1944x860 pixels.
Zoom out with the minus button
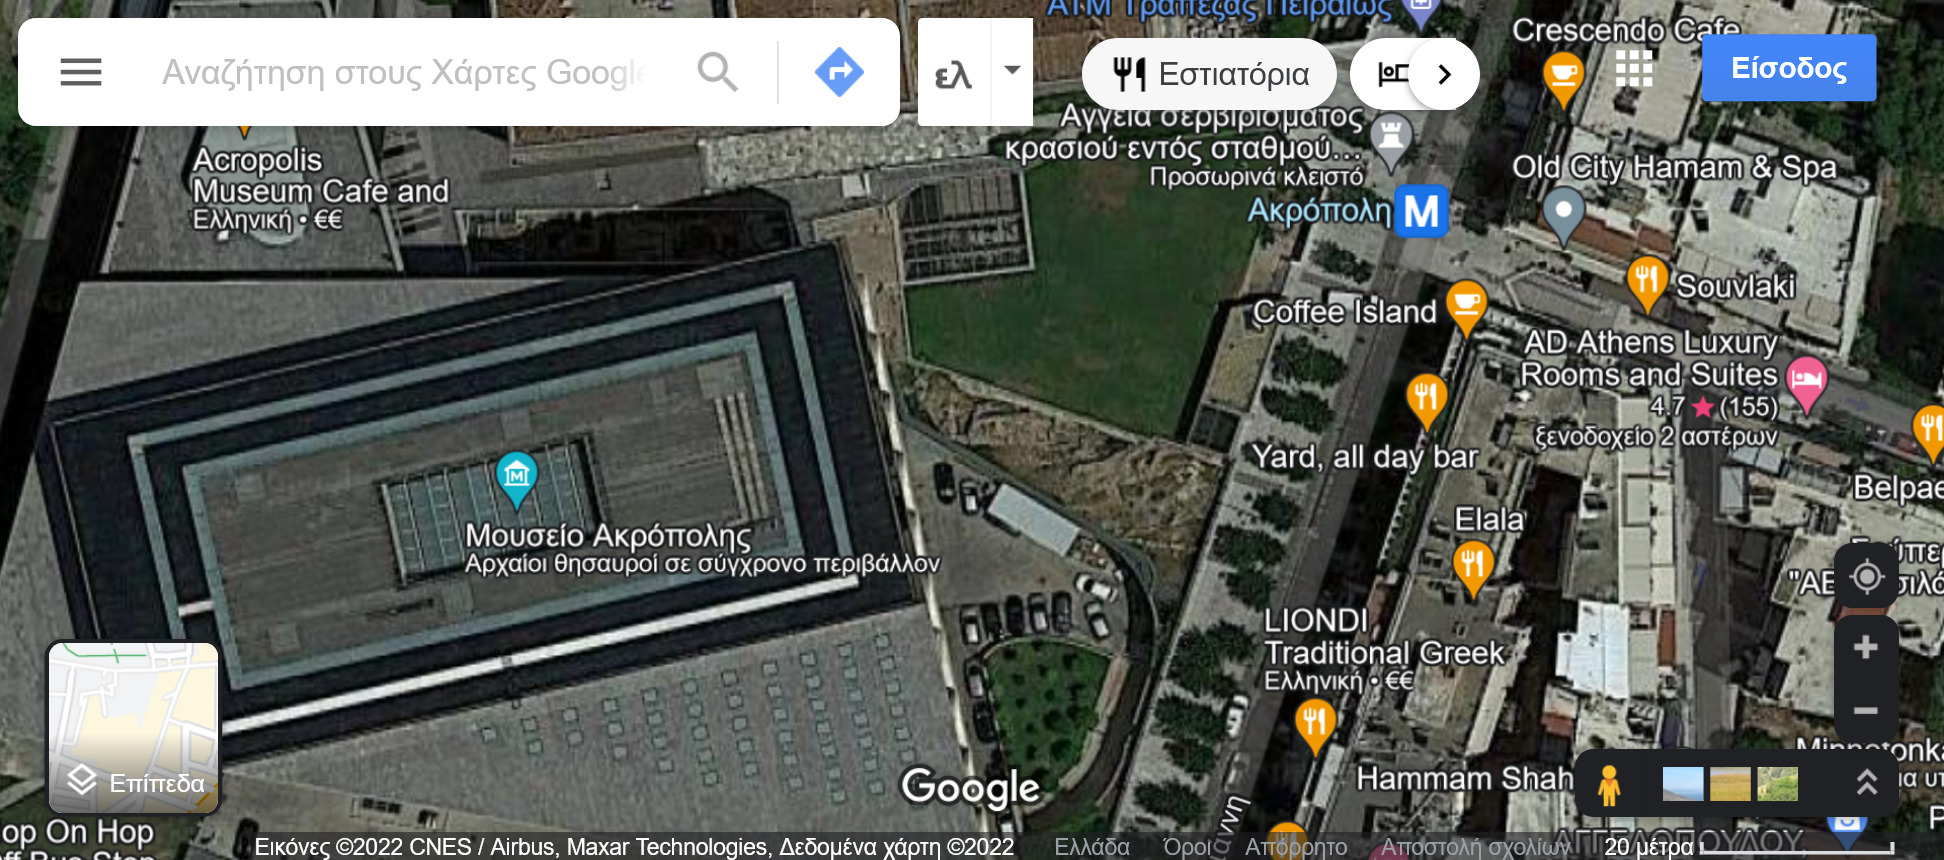click(x=1866, y=711)
